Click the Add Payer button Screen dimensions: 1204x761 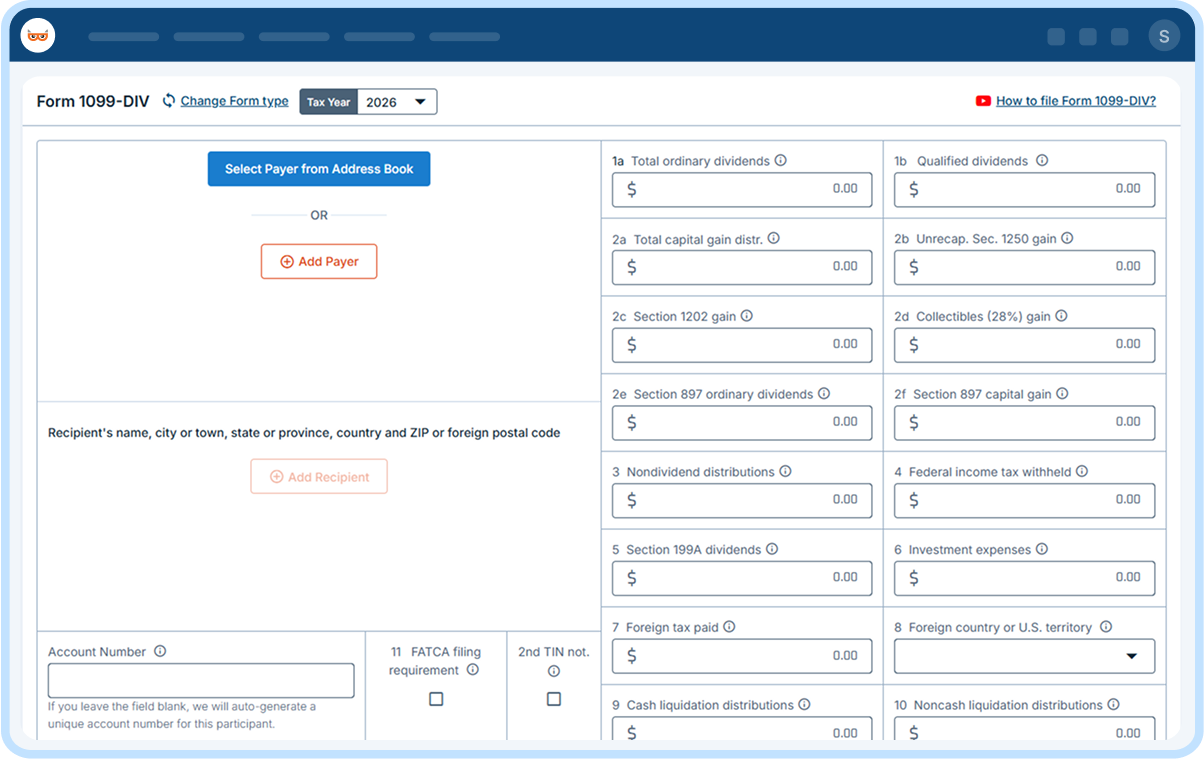319,261
